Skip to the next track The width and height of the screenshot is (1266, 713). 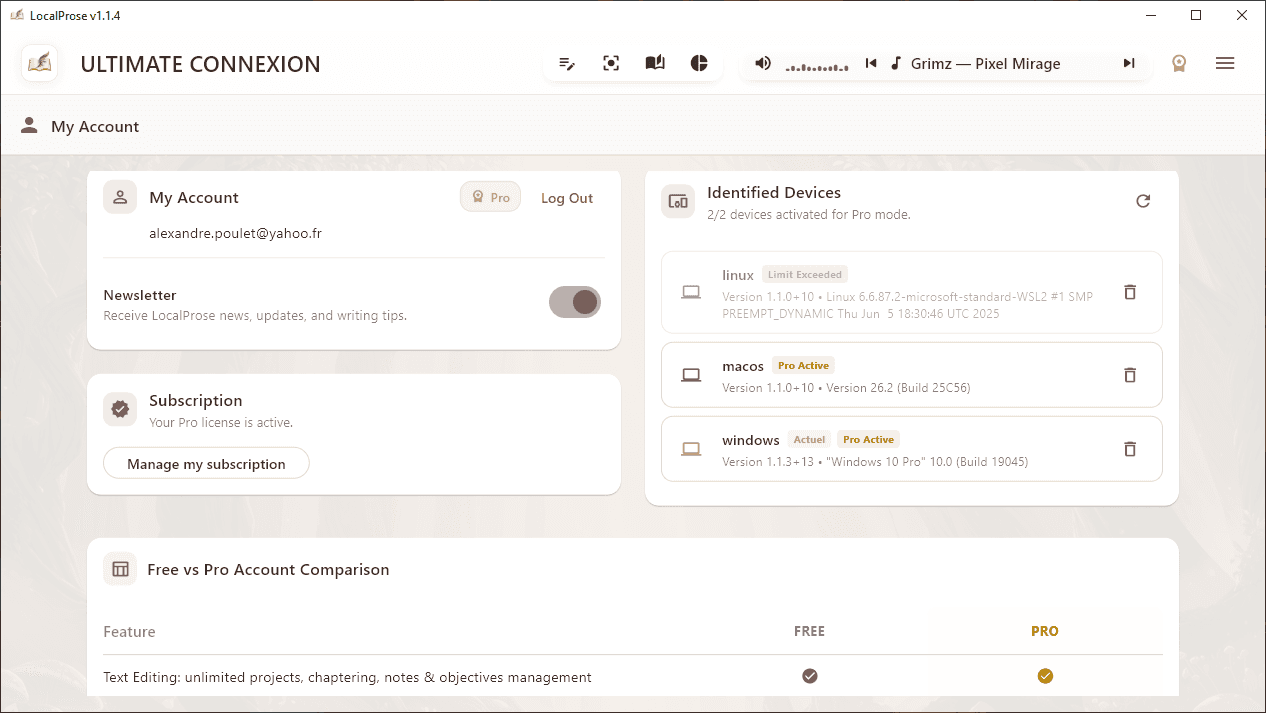tap(1129, 63)
